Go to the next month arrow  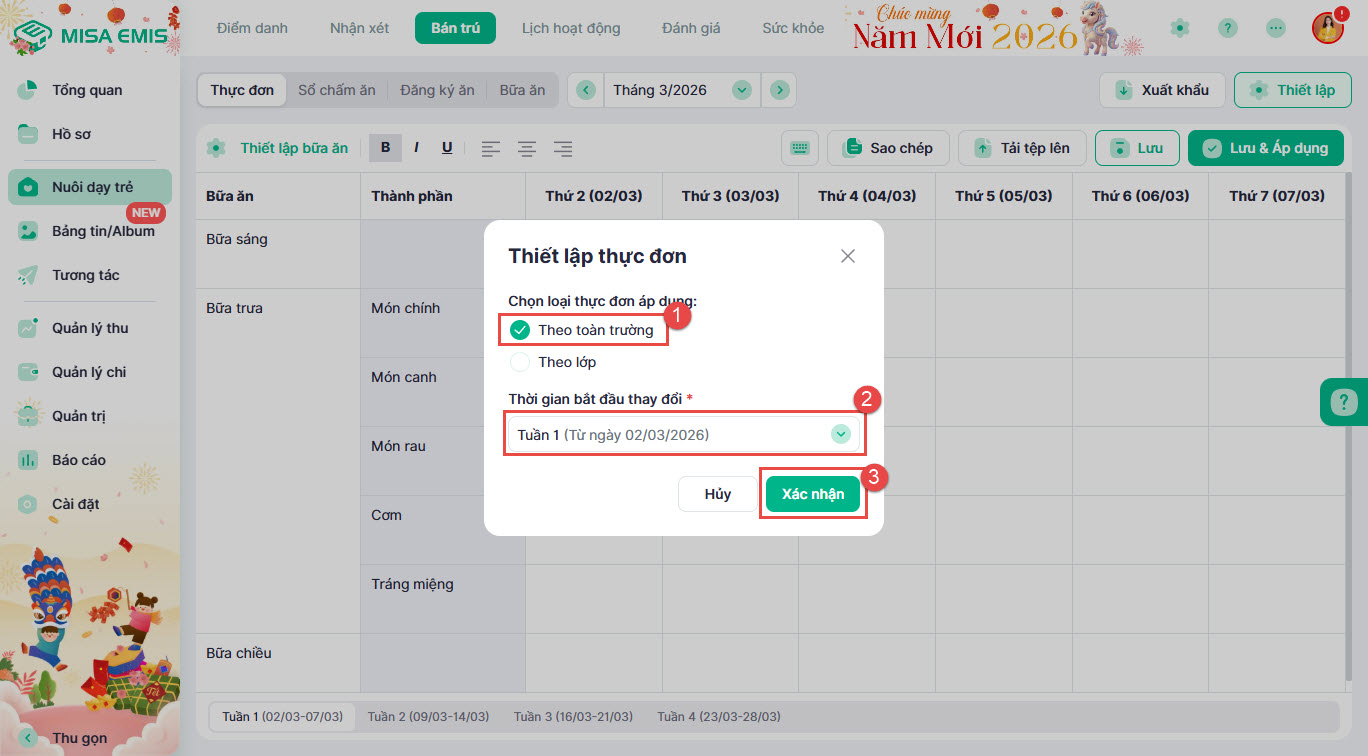tap(779, 90)
